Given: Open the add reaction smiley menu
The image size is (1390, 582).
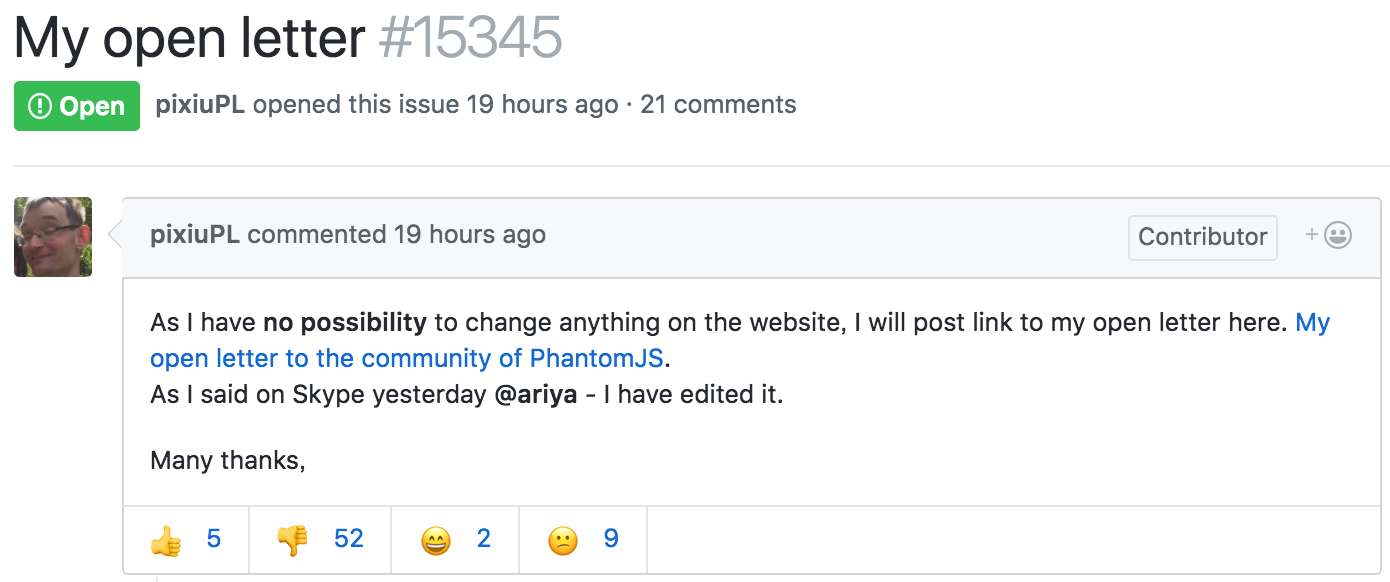Looking at the screenshot, I should (1329, 236).
